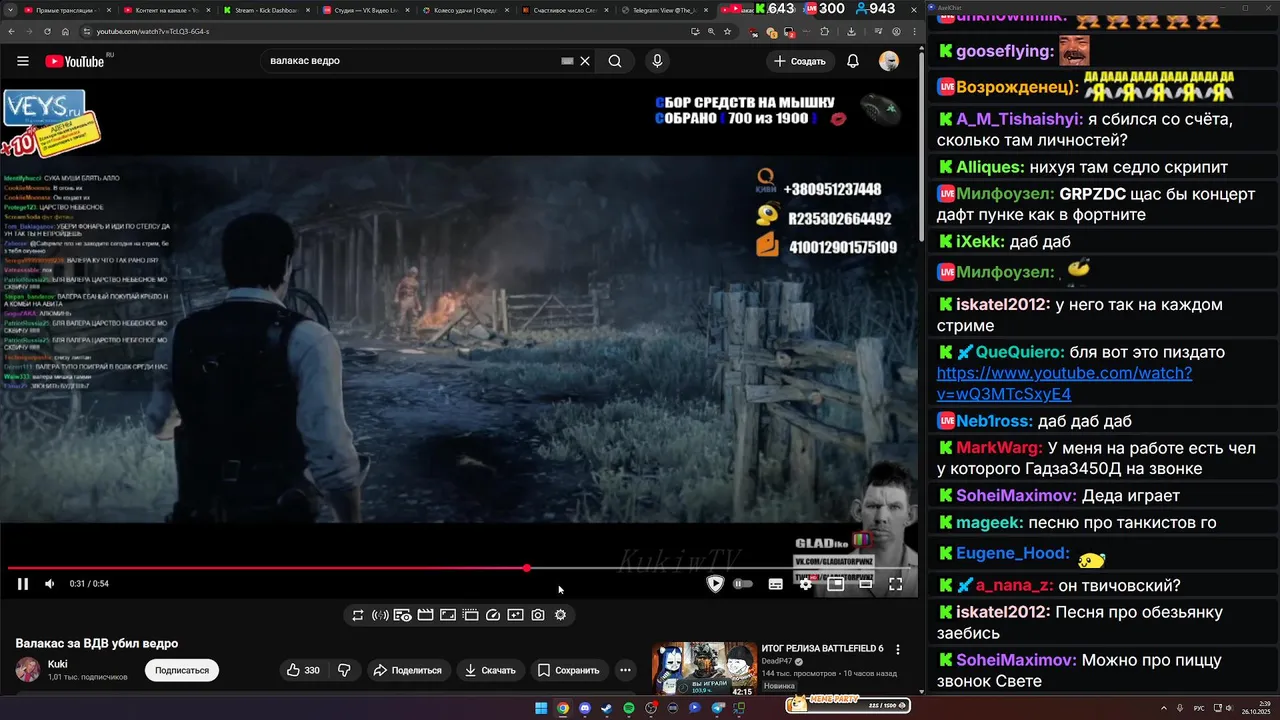Screen dimensions: 1280x720
Task: Click the Создать create button
Action: pyautogui.click(x=801, y=61)
